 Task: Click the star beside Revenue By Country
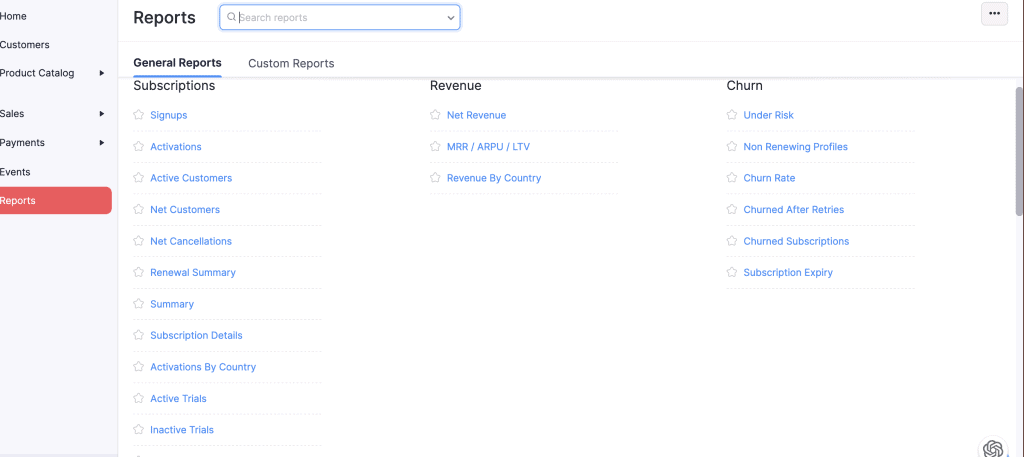click(x=435, y=178)
